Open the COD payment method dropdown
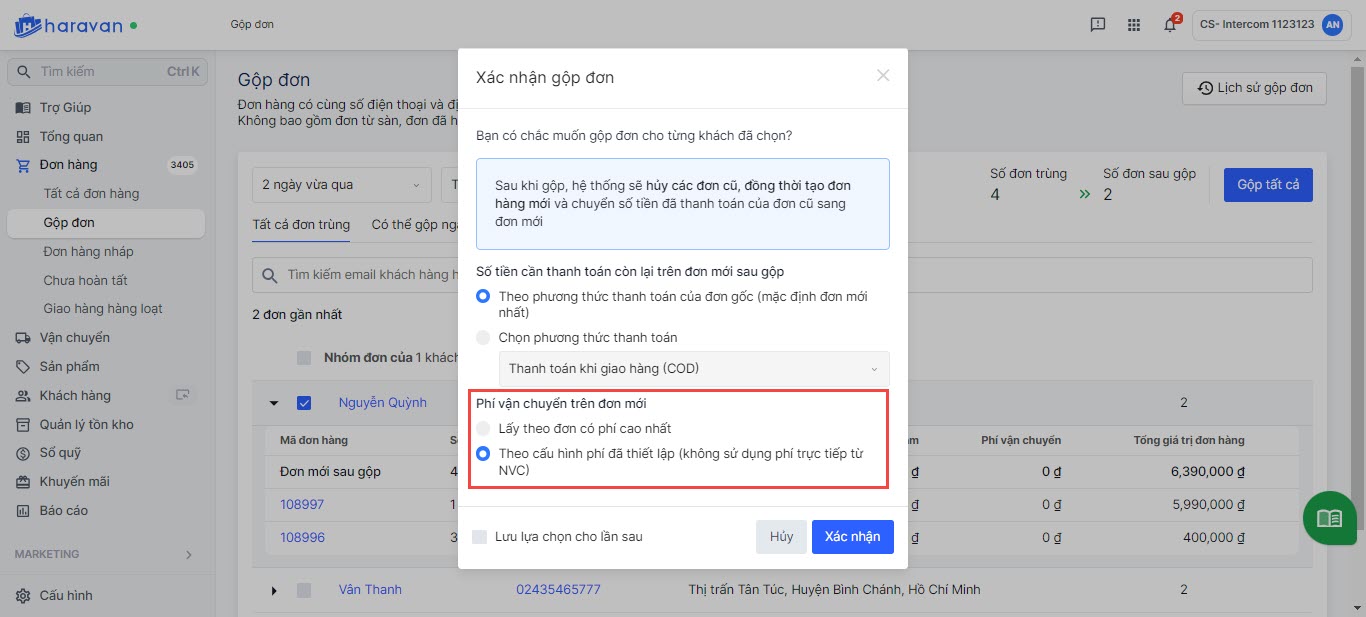1366x617 pixels. (694, 369)
